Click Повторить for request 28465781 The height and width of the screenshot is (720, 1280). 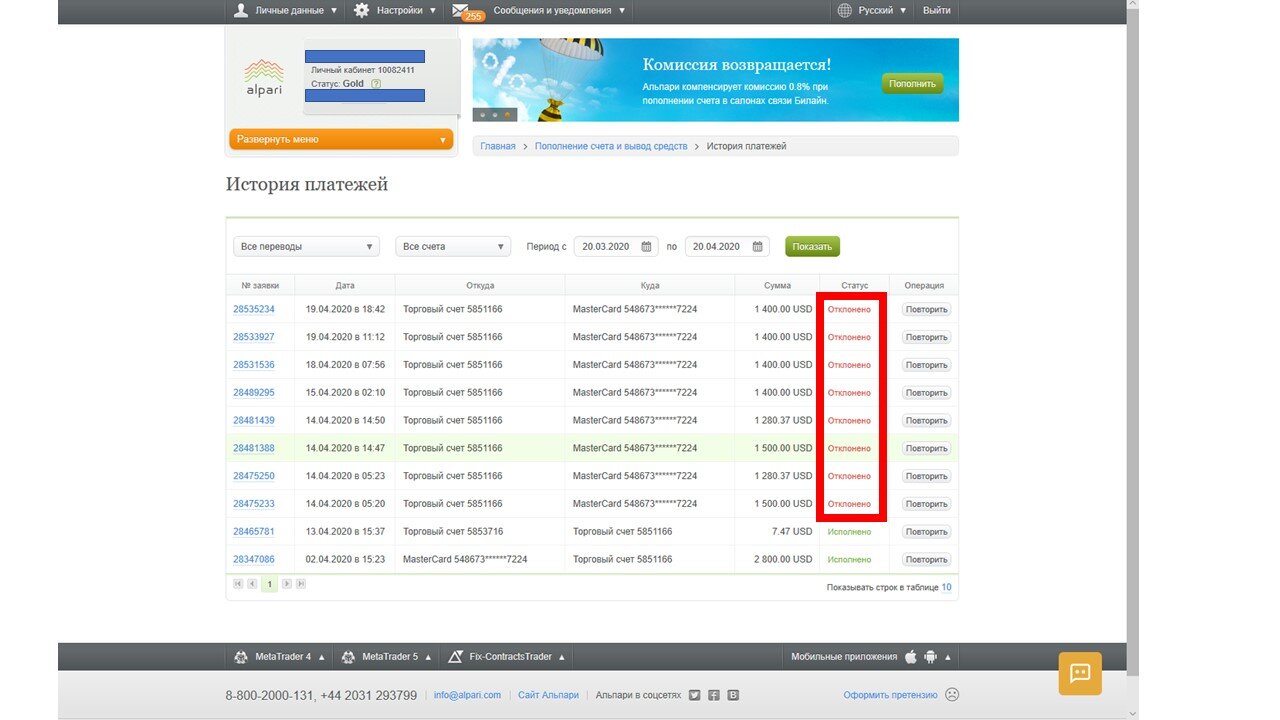pyautogui.click(x=926, y=532)
